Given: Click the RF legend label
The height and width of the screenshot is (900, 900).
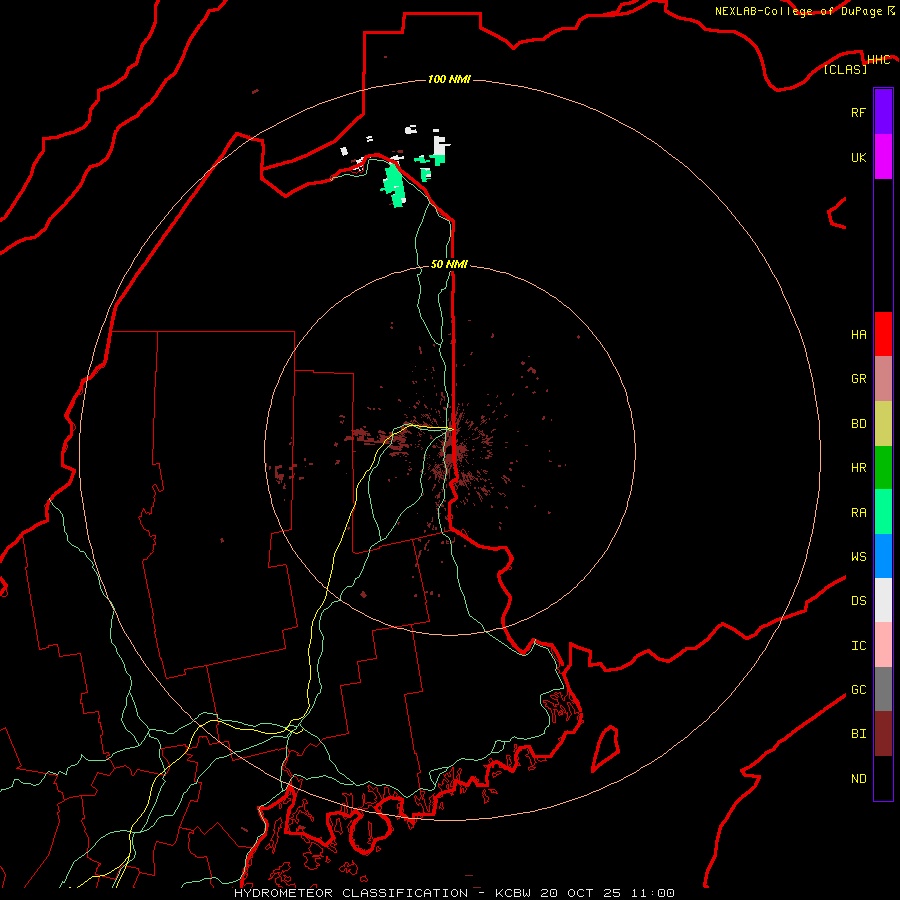Looking at the screenshot, I should pos(858,112).
